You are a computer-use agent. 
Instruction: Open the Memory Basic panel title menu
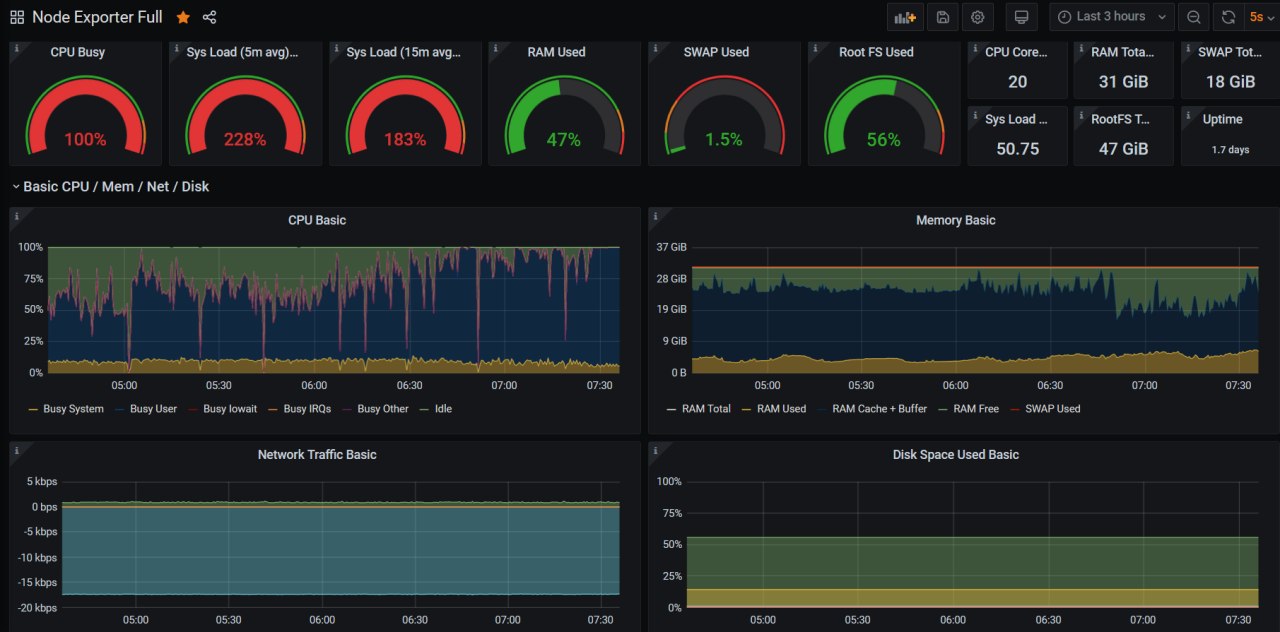point(956,220)
